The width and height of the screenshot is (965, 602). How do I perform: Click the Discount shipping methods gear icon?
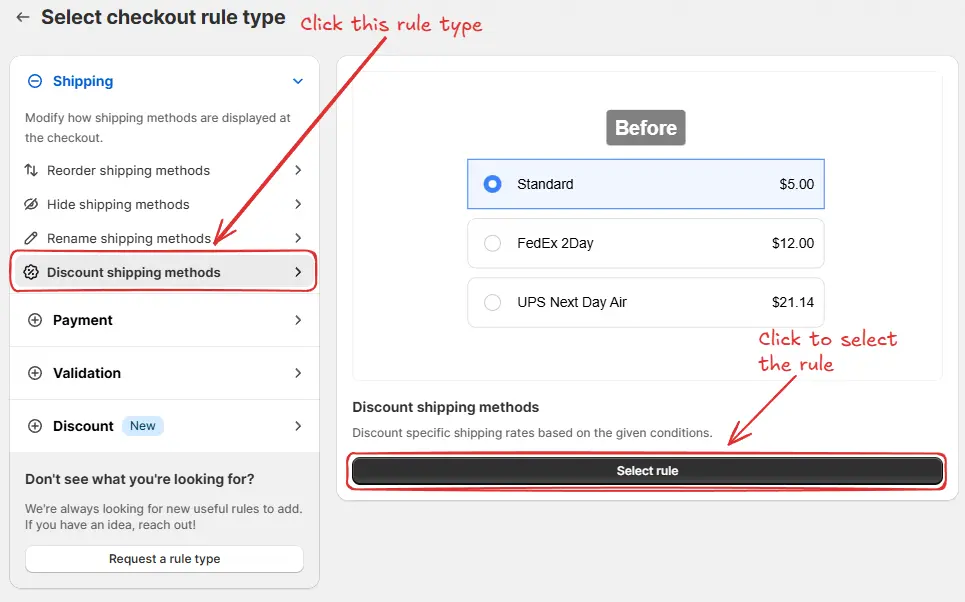pyautogui.click(x=33, y=272)
